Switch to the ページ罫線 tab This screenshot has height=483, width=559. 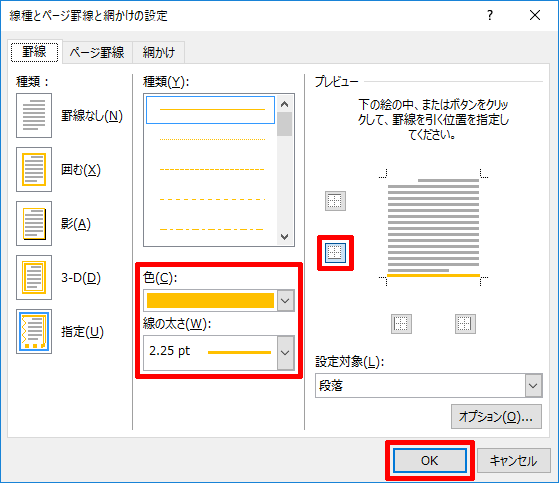(x=97, y=52)
